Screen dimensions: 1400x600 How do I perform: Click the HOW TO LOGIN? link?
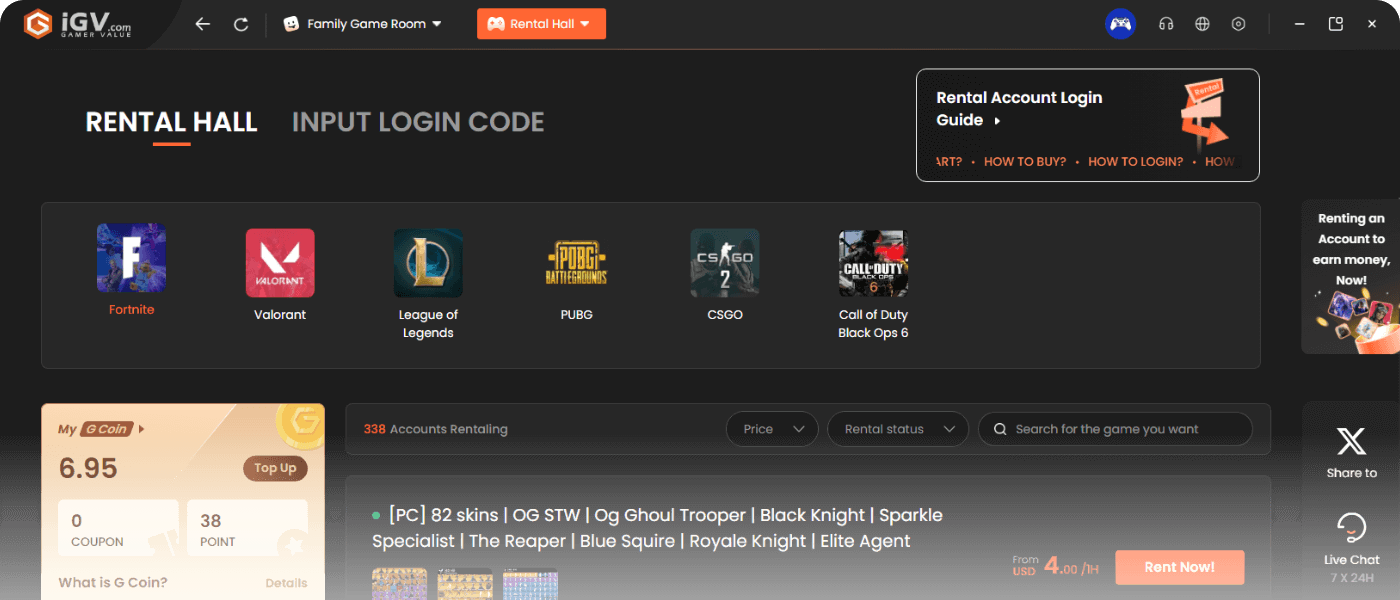click(x=1135, y=161)
